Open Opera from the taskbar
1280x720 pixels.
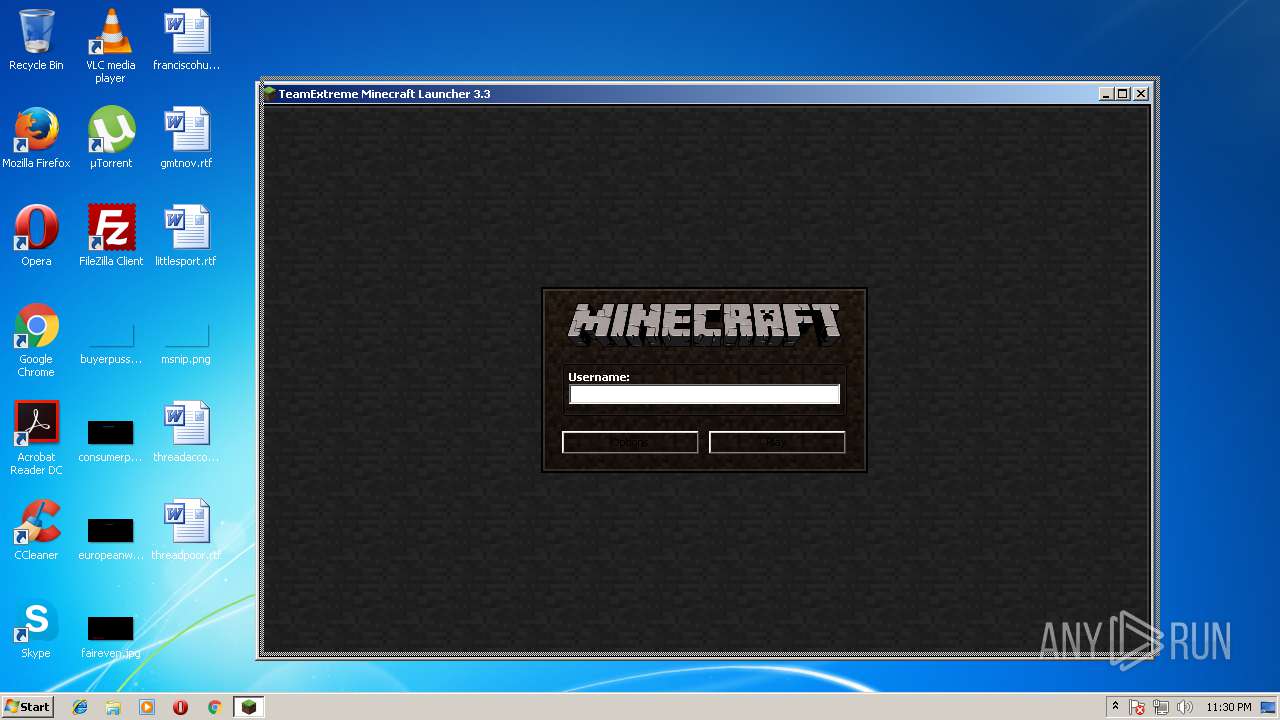coord(180,707)
